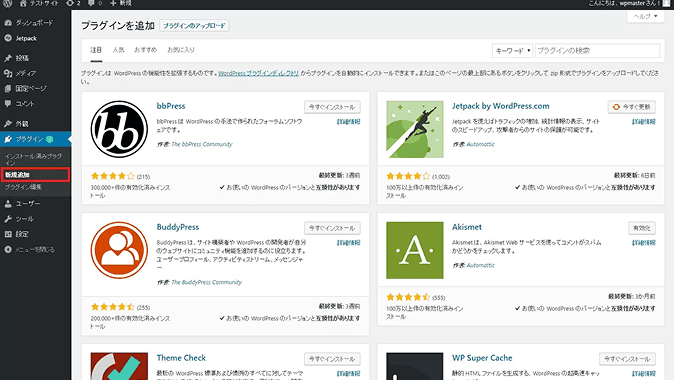This screenshot has height=380, width=674.
Task: Click the Jetpack plugin thumbnail image
Action: click(414, 129)
